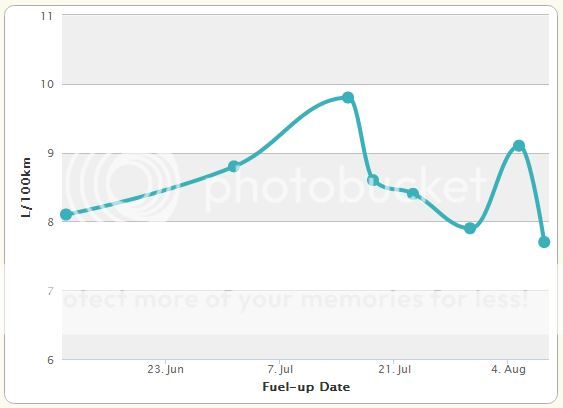563x408 pixels.
Task: Click the 21. Jul axis label
Action: 394,369
